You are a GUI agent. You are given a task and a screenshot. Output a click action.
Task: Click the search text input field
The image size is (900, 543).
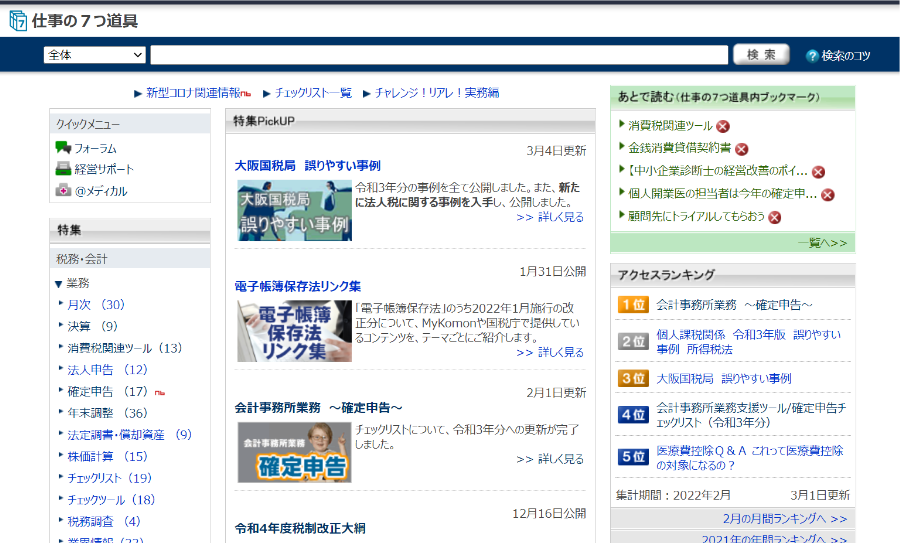pyautogui.click(x=439, y=55)
